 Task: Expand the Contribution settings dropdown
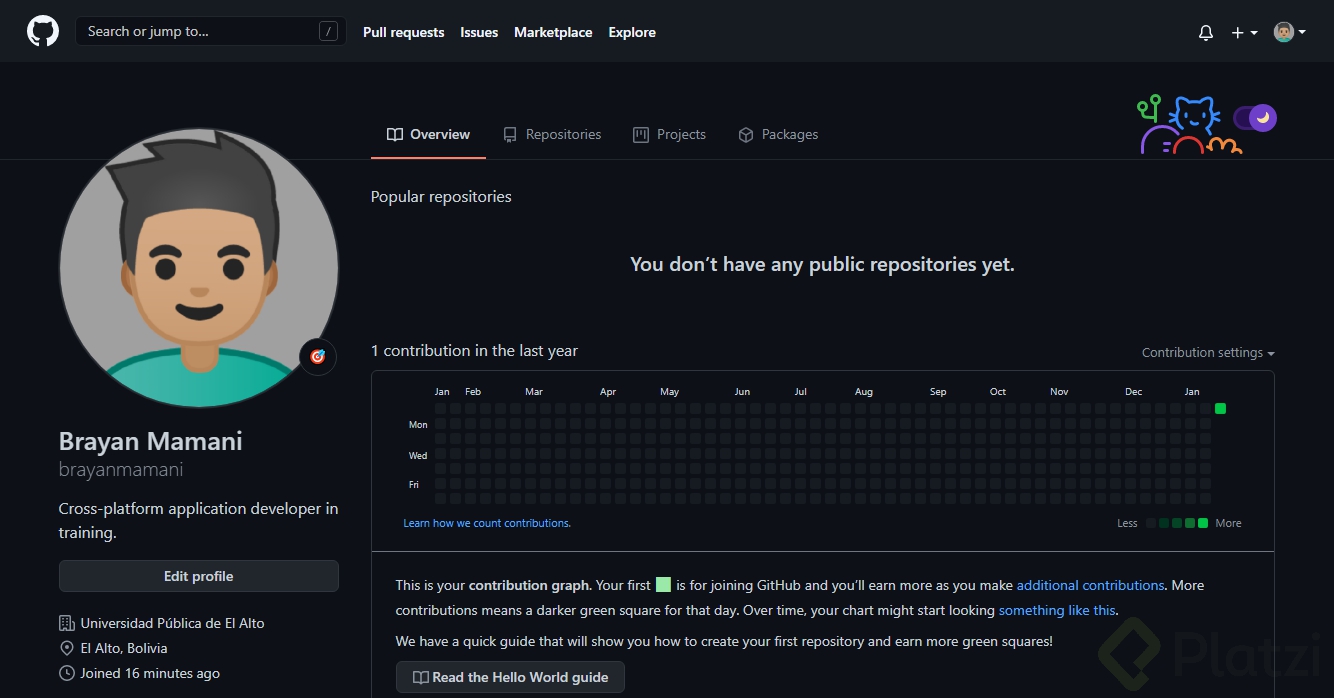point(1208,353)
